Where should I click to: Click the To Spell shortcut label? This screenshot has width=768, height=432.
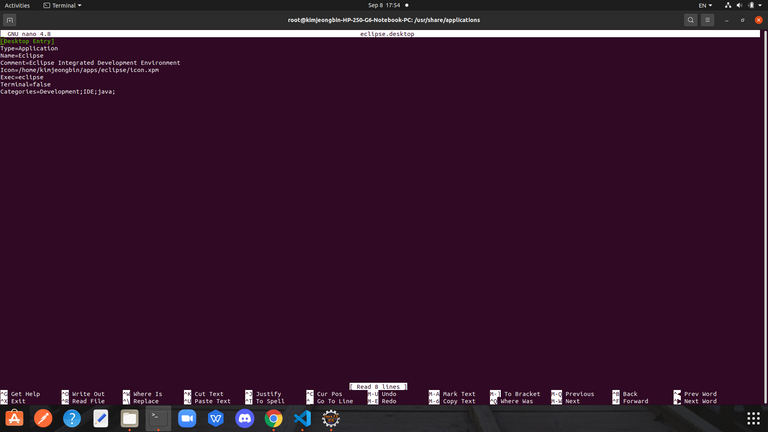pos(270,401)
